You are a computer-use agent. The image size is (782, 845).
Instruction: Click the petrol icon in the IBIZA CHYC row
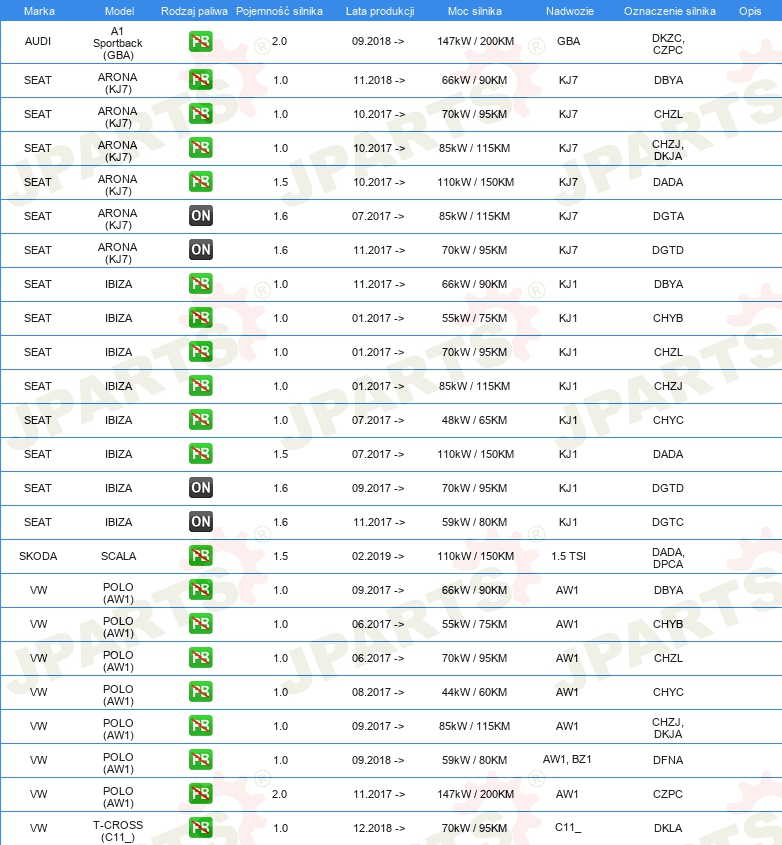pyautogui.click(x=200, y=419)
